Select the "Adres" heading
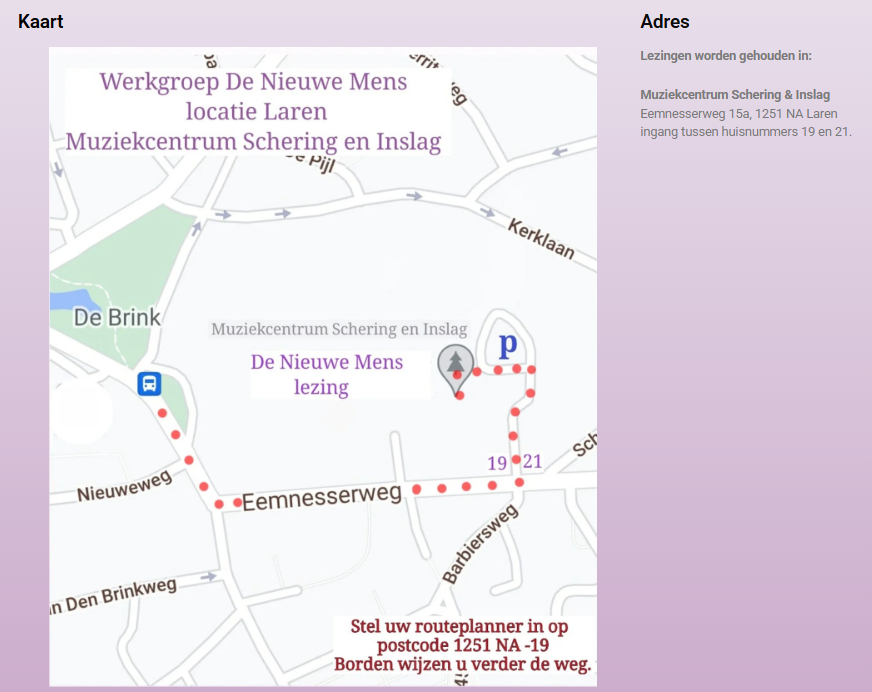872x692 pixels. (663, 21)
